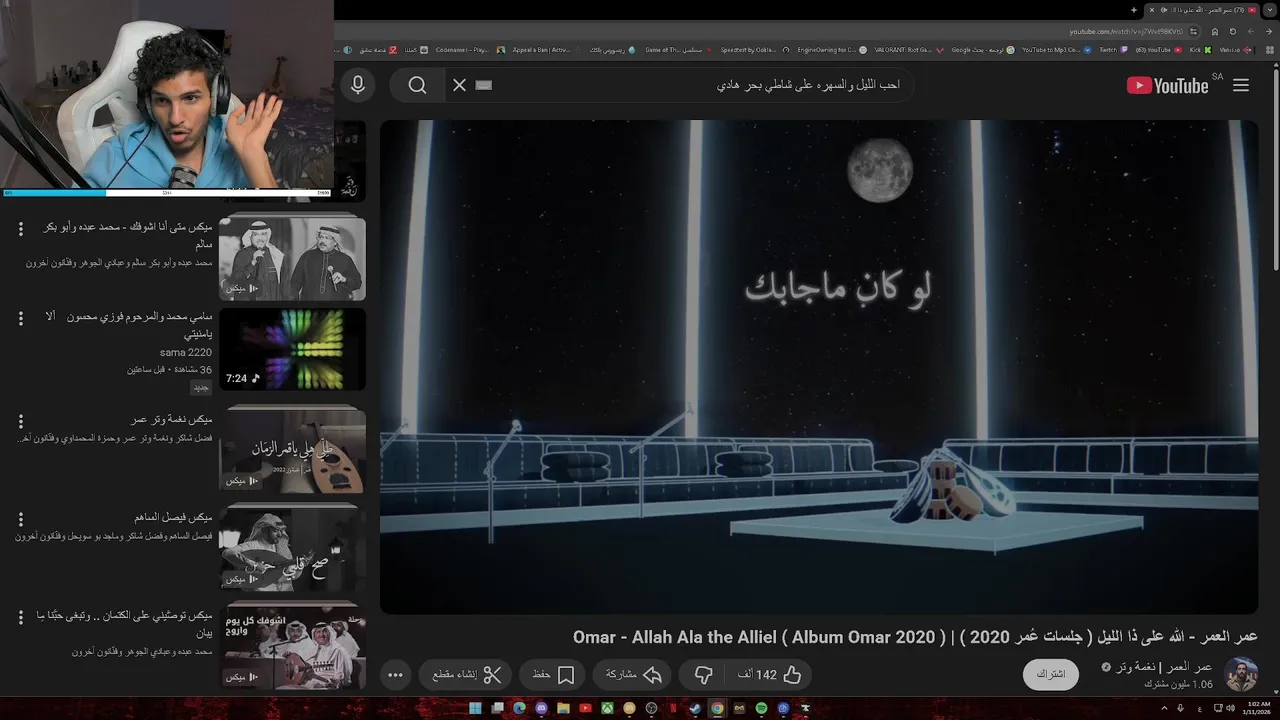Open options menu for ميكس فيصل الماهم

coord(20,519)
